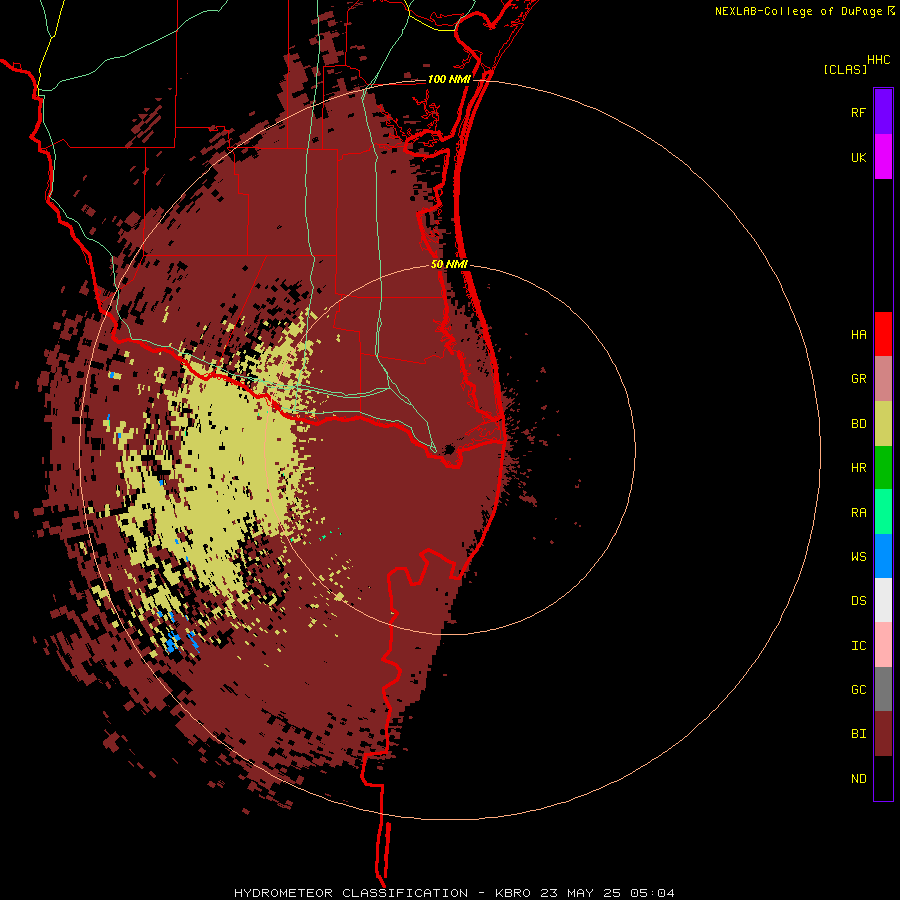Click the RA legend label
Viewport: 900px width, 900px height.
(858, 513)
